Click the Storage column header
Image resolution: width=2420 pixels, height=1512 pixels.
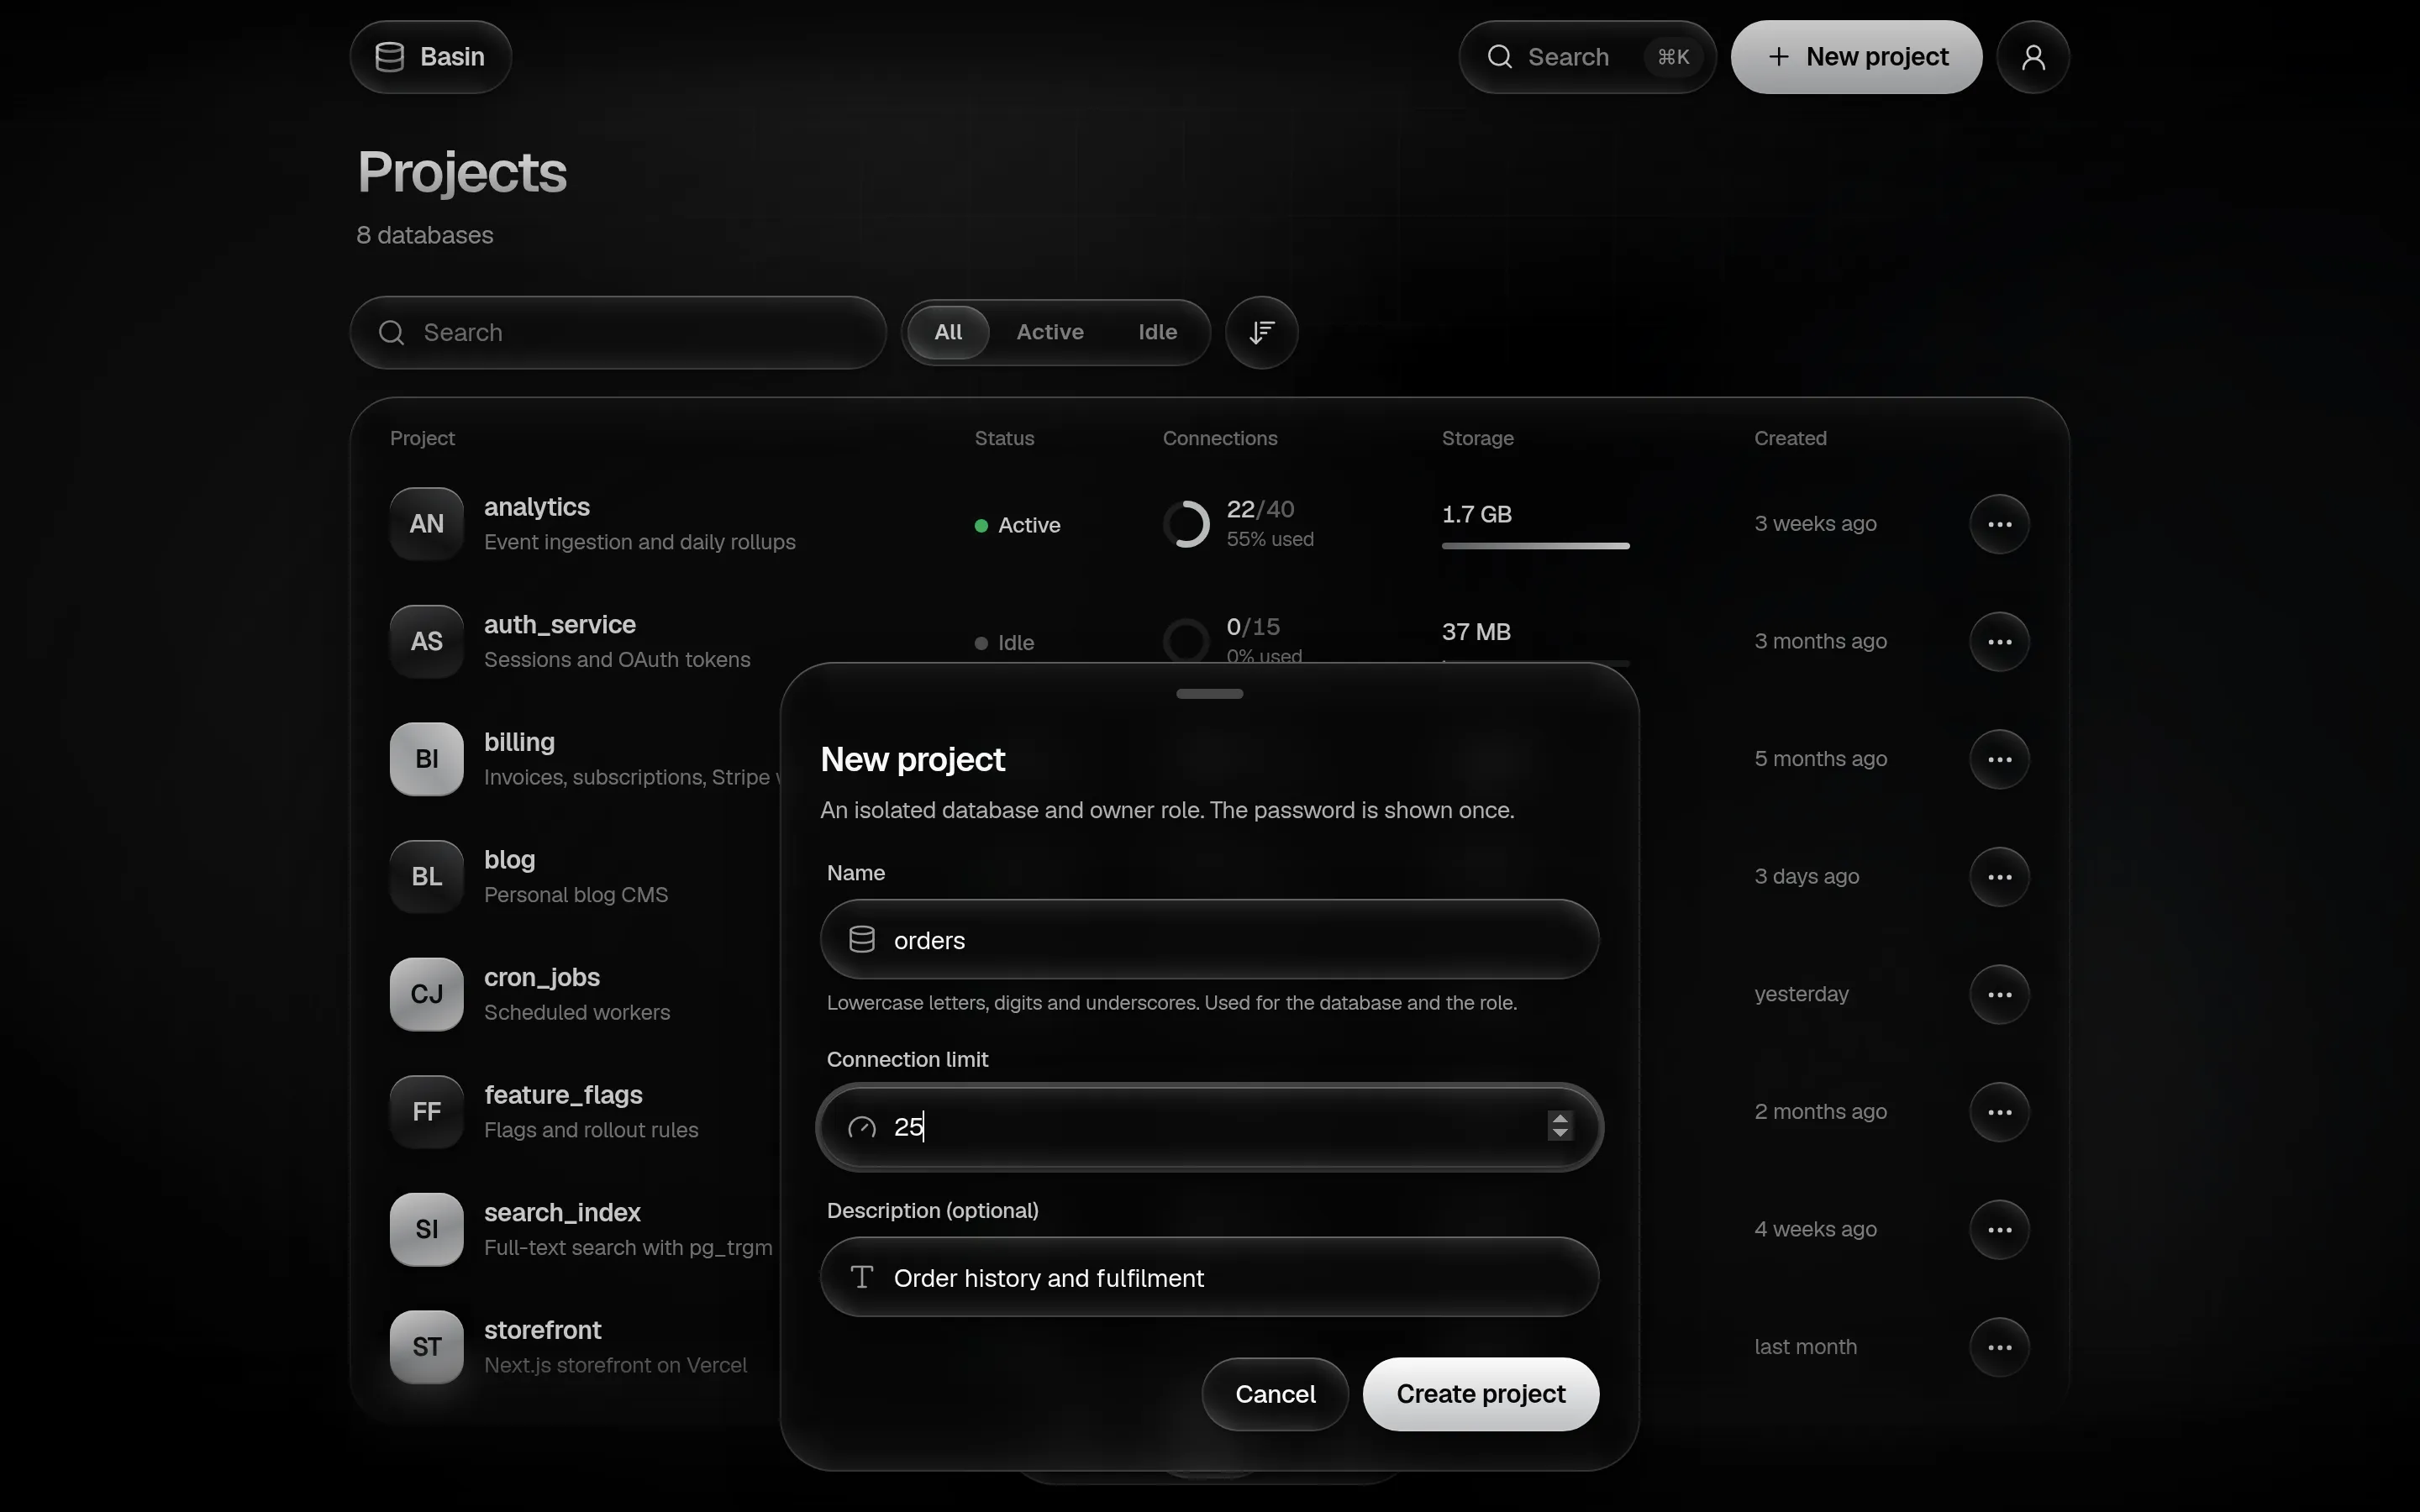tap(1477, 438)
